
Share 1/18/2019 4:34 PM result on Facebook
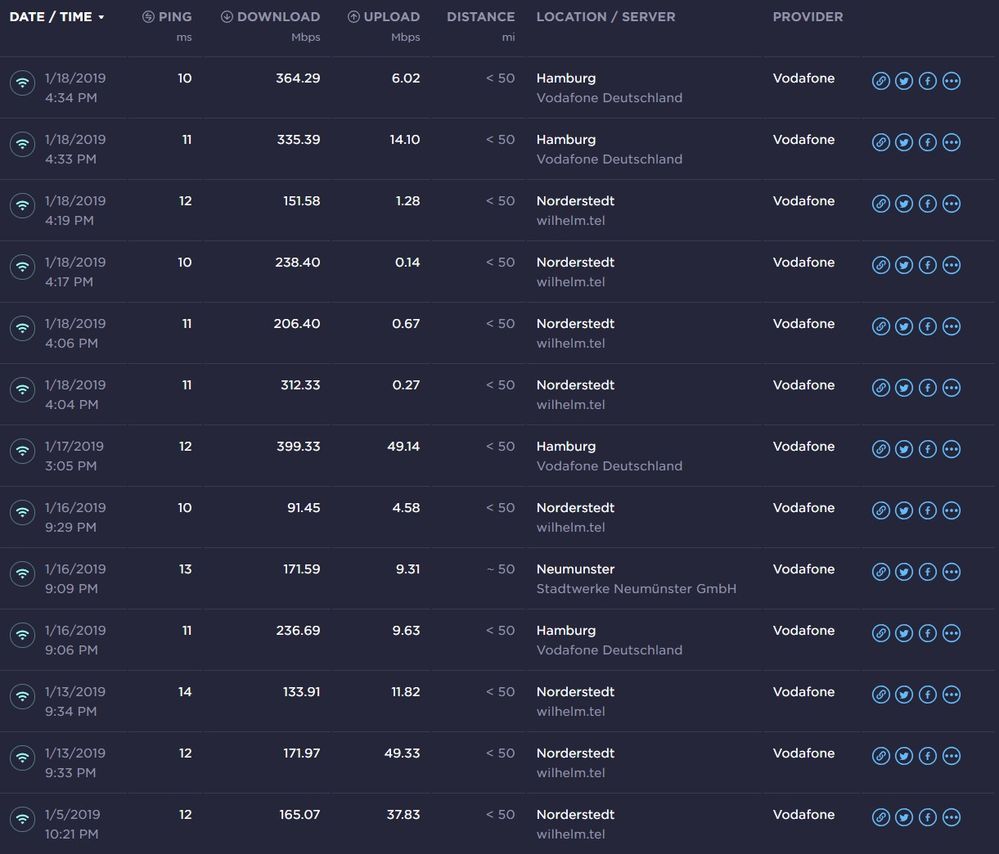click(x=928, y=81)
